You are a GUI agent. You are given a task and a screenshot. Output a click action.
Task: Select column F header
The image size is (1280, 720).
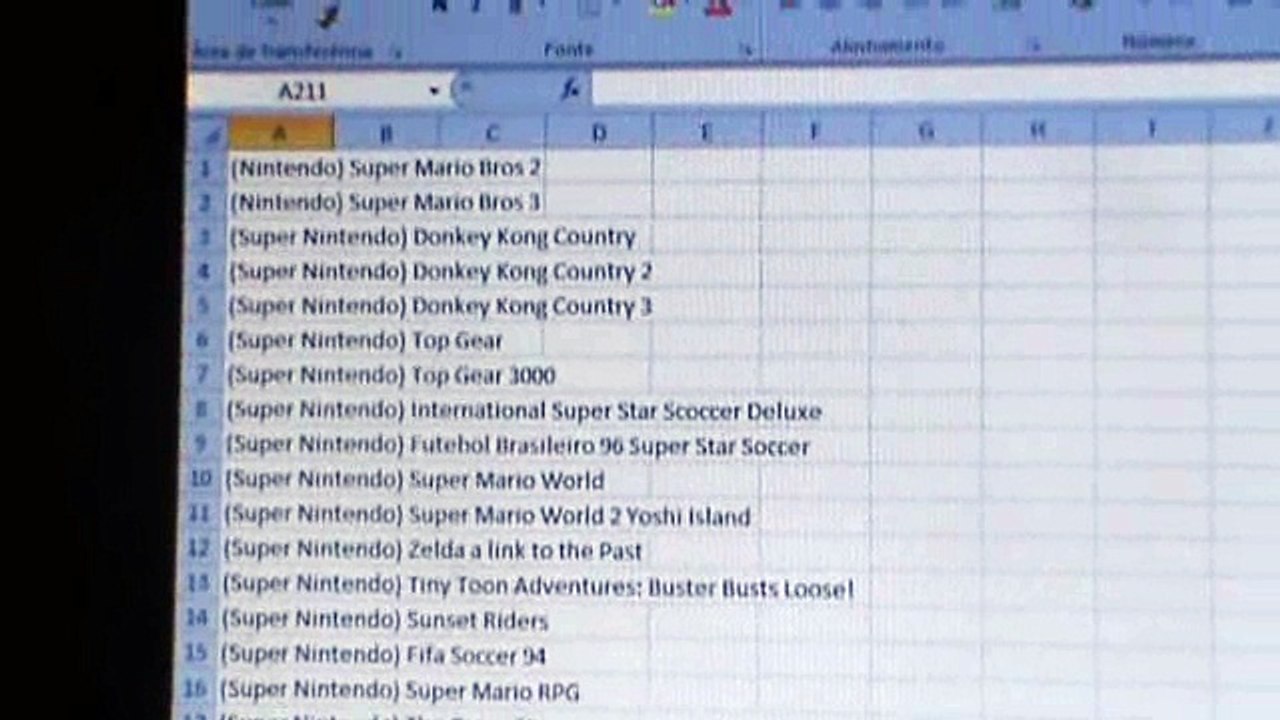pyautogui.click(x=816, y=130)
